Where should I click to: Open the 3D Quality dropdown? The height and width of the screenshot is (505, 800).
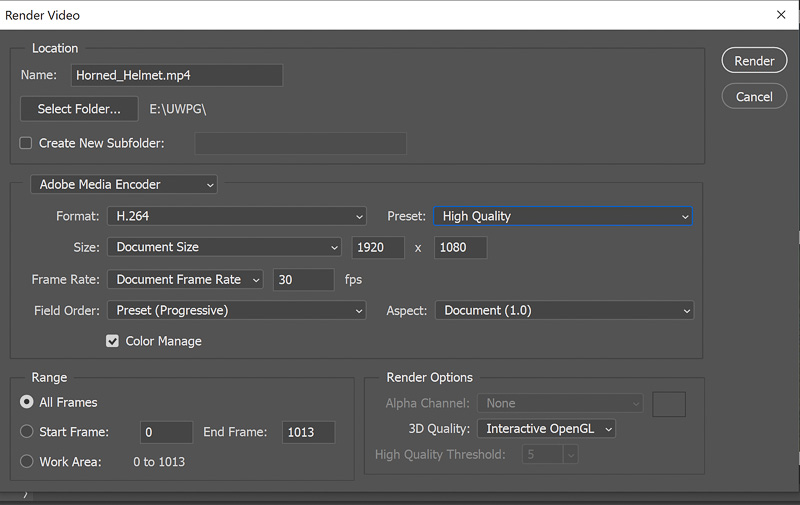pyautogui.click(x=545, y=429)
